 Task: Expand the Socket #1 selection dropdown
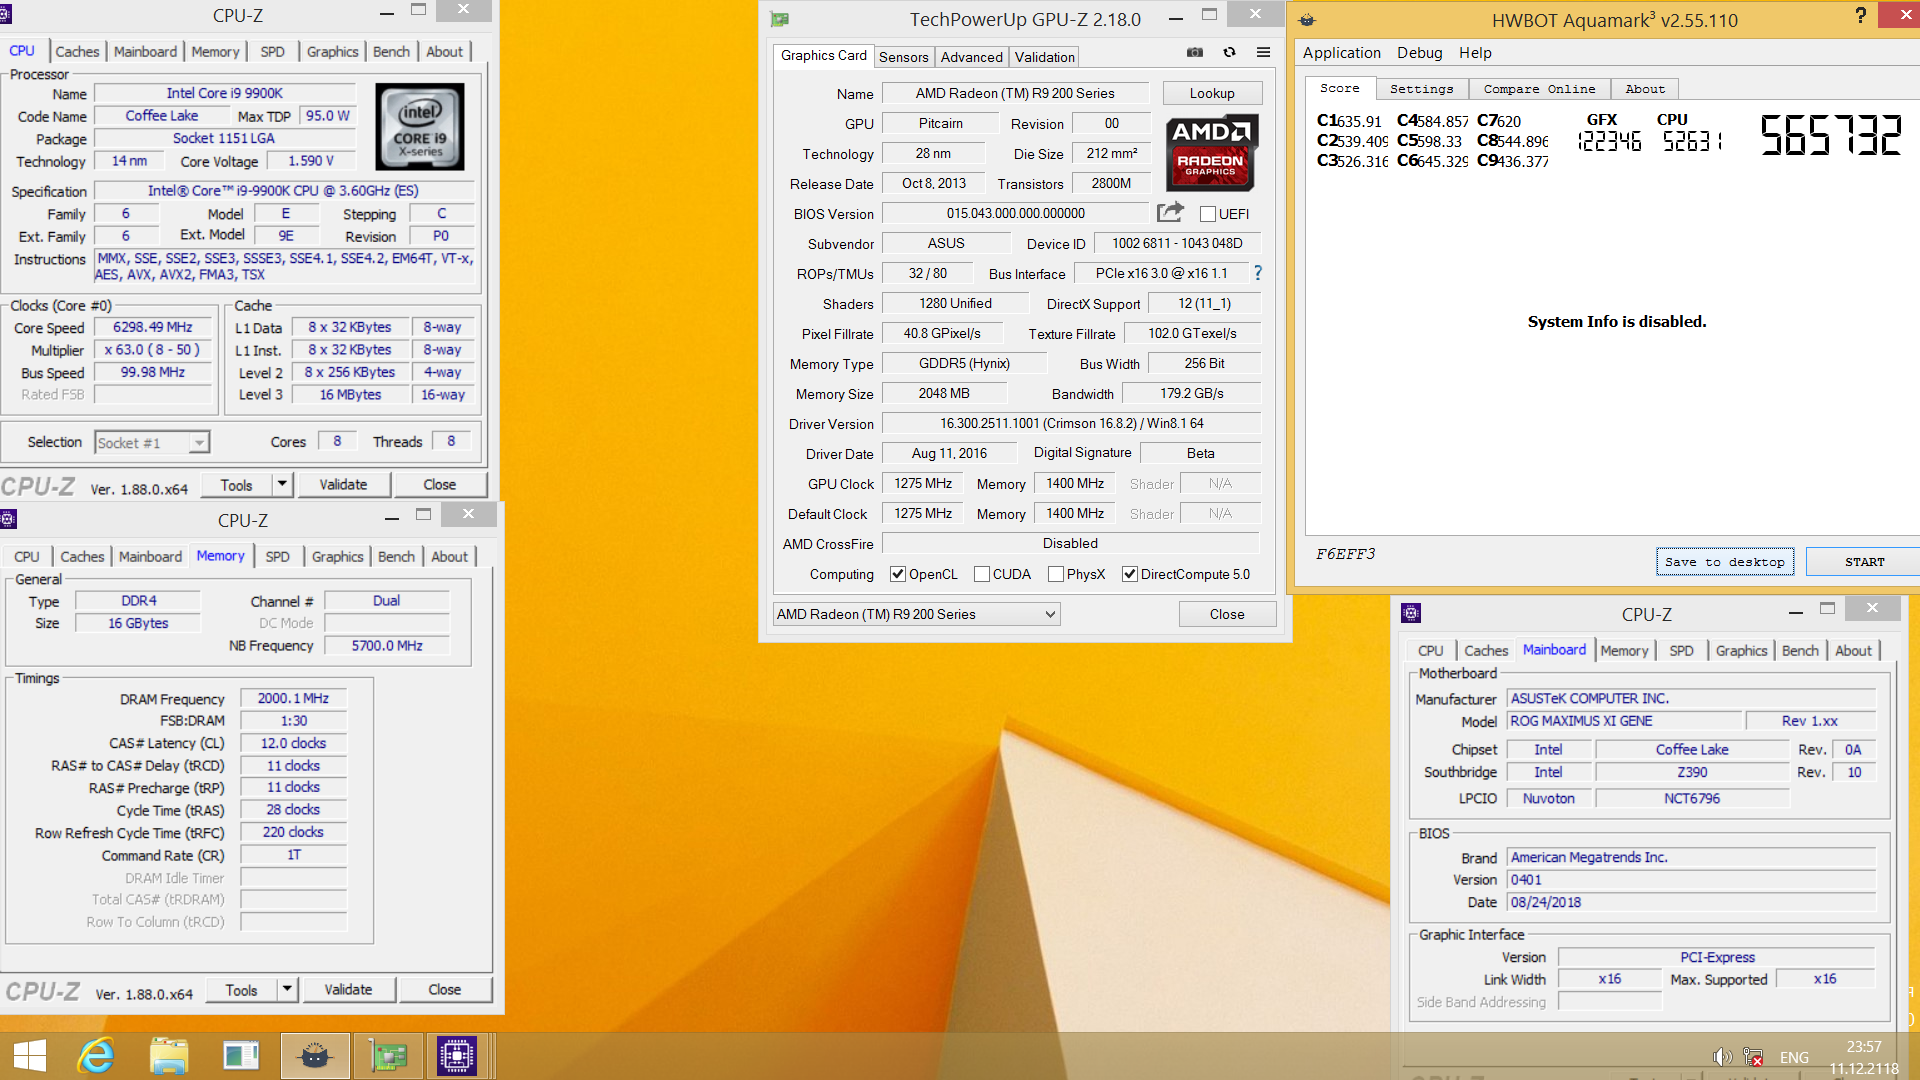(199, 443)
